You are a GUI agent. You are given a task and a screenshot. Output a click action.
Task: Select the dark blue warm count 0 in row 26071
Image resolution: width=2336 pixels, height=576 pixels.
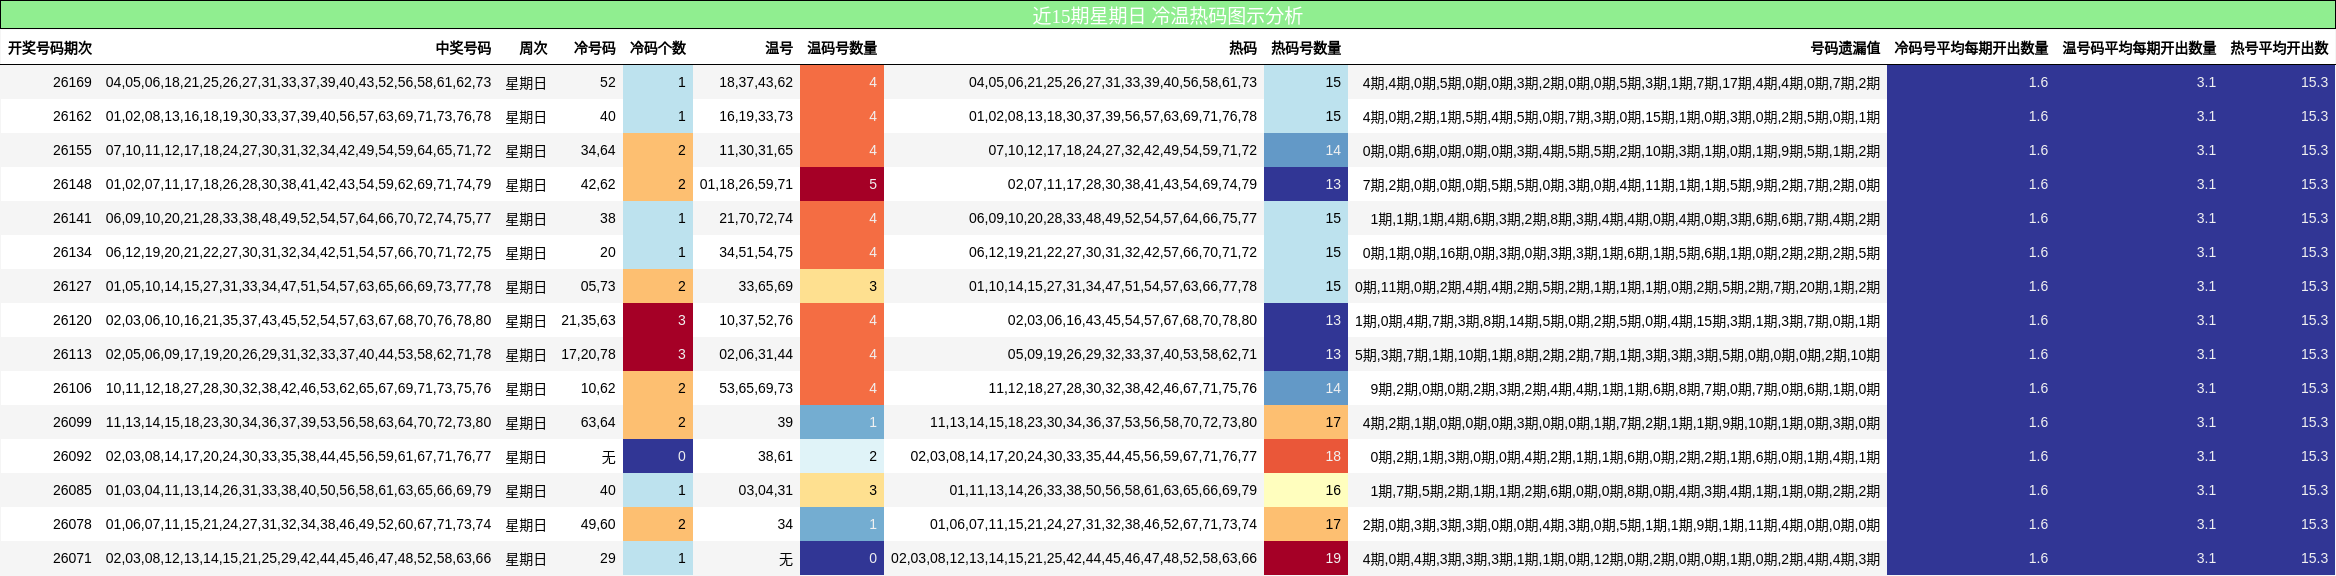point(842,558)
